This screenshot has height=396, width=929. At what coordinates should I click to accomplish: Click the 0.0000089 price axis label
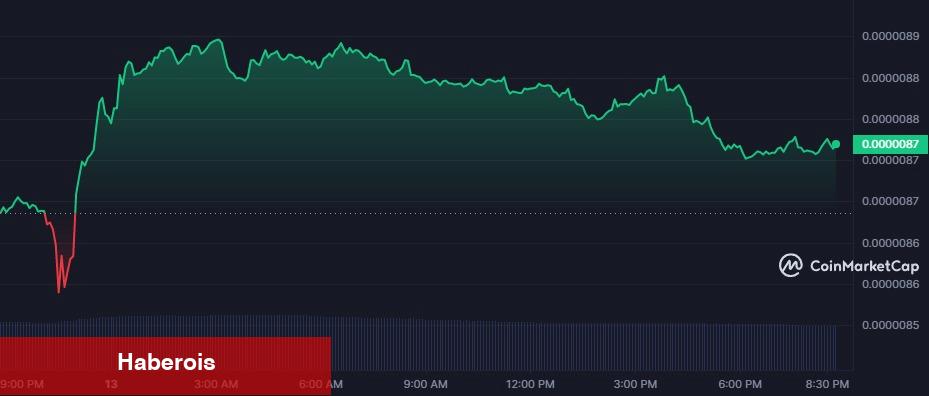pyautogui.click(x=890, y=36)
